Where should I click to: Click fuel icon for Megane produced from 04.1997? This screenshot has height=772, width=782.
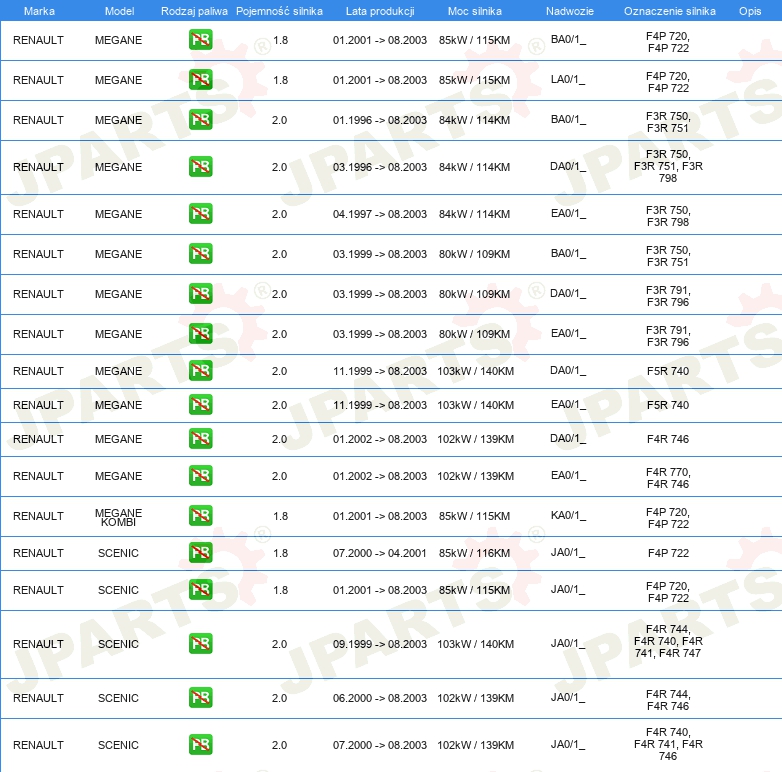[200, 214]
